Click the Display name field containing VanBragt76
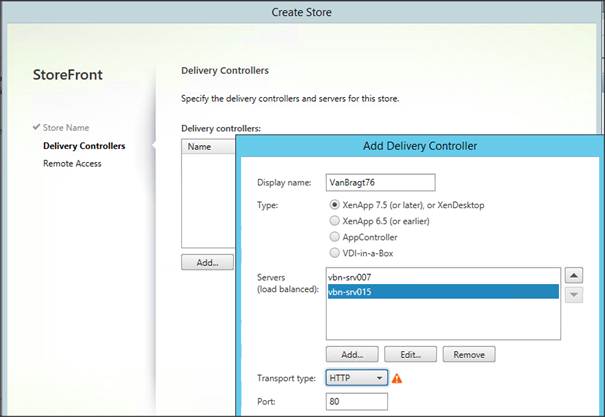The image size is (605, 417). coord(380,182)
